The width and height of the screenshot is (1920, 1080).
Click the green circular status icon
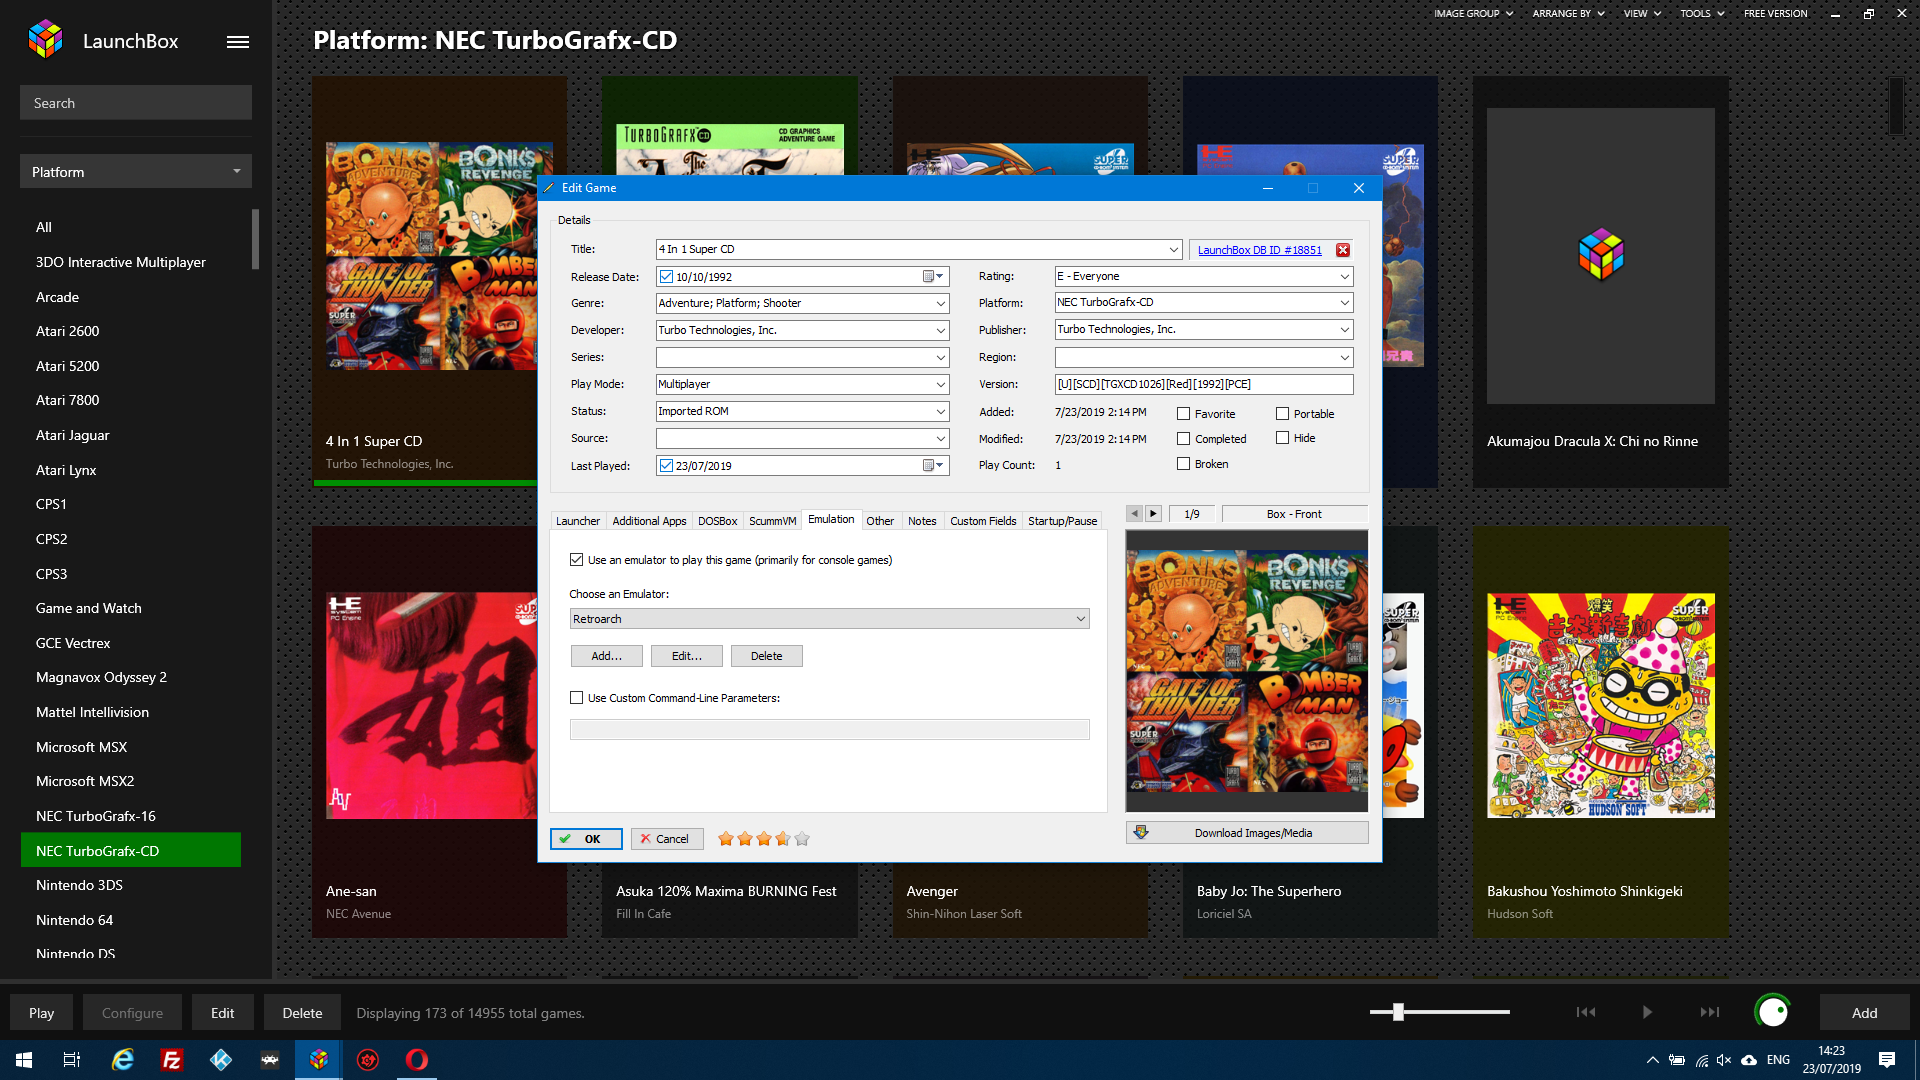[x=1772, y=1012]
